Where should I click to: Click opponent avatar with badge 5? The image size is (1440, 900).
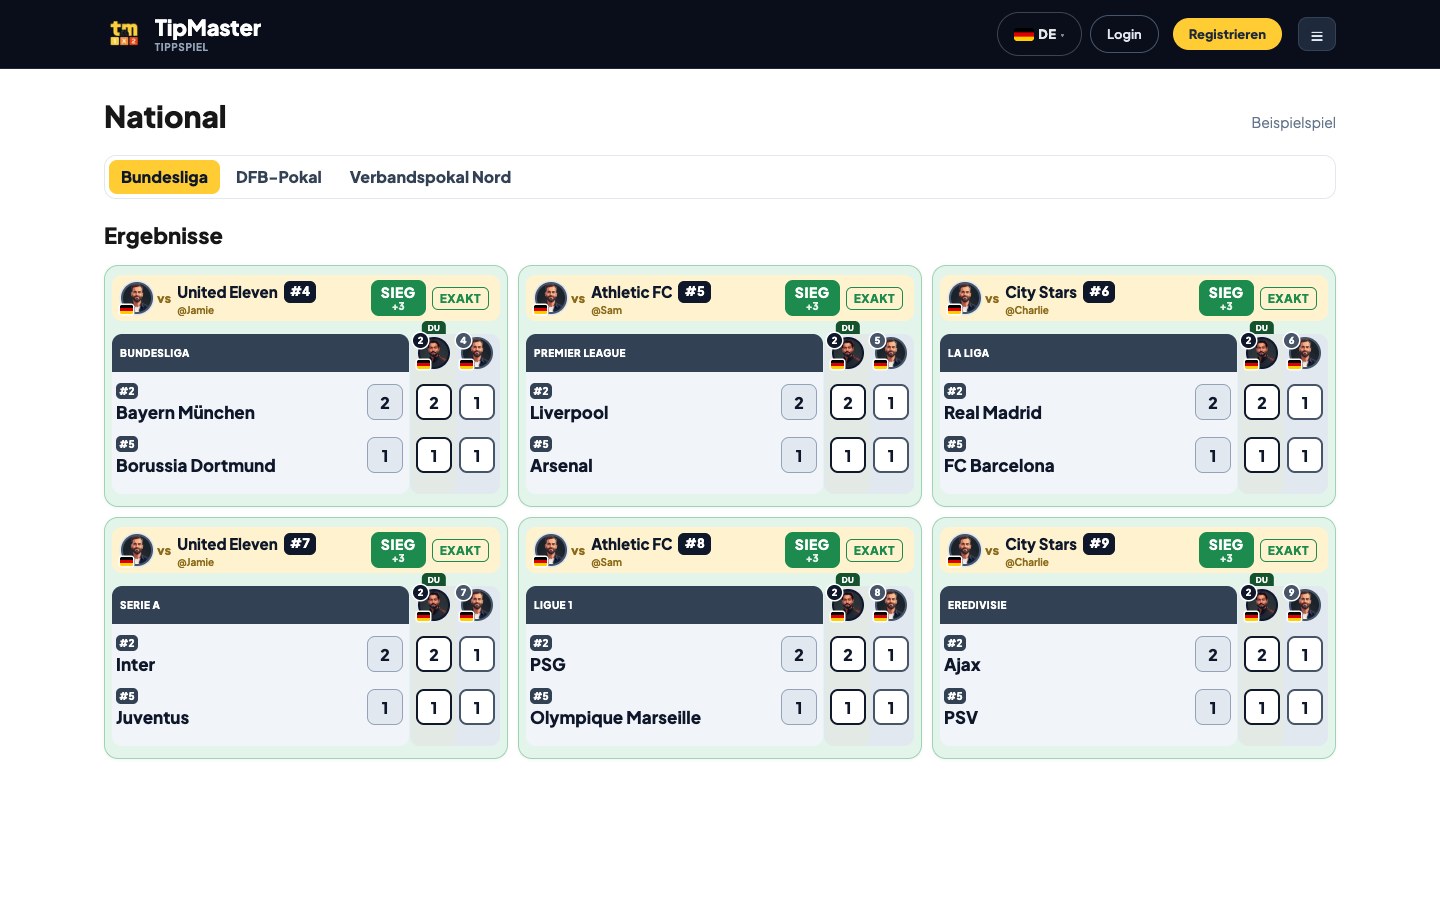coord(890,352)
